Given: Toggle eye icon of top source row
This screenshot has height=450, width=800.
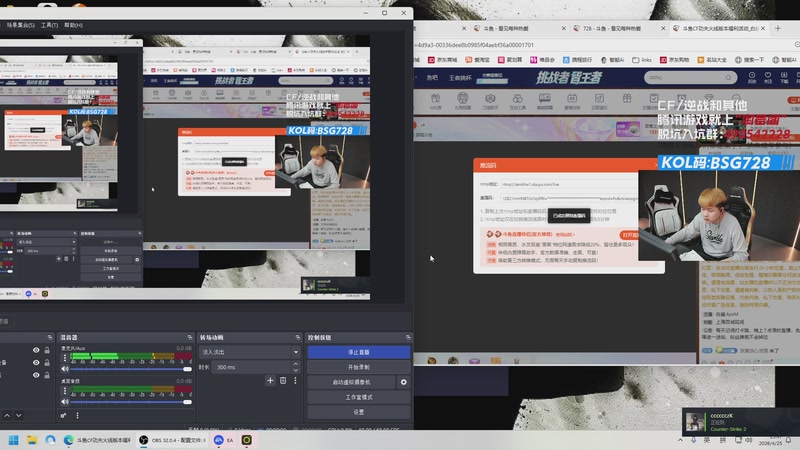Looking at the screenshot, I should [x=36, y=350].
